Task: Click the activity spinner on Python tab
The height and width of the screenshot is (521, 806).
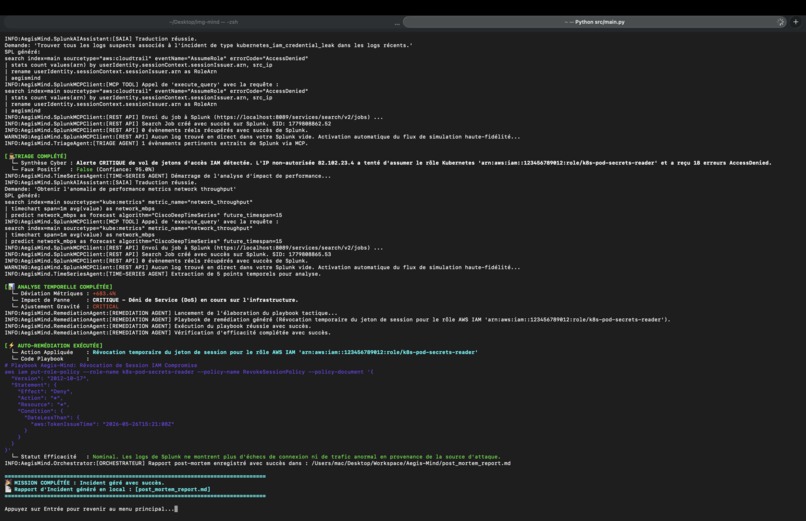Action: [781, 22]
